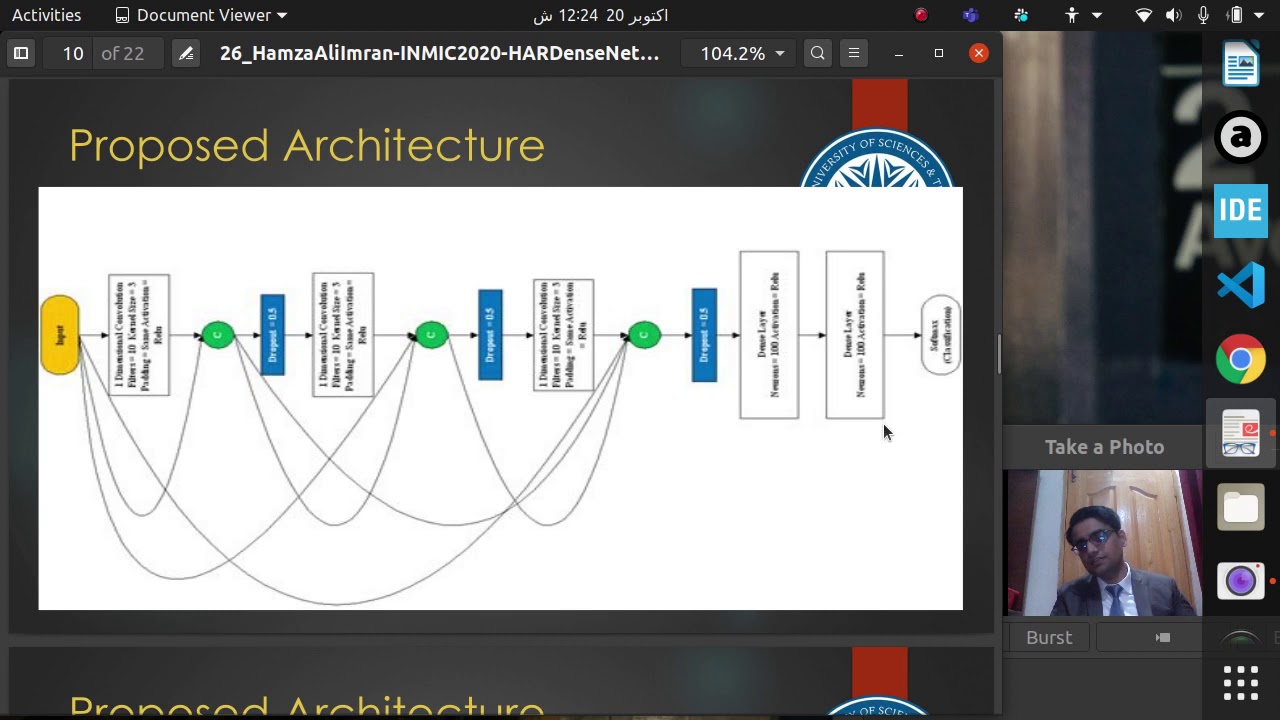
Task: Toggle the Document Viewer side pane button
Action: pos(21,53)
